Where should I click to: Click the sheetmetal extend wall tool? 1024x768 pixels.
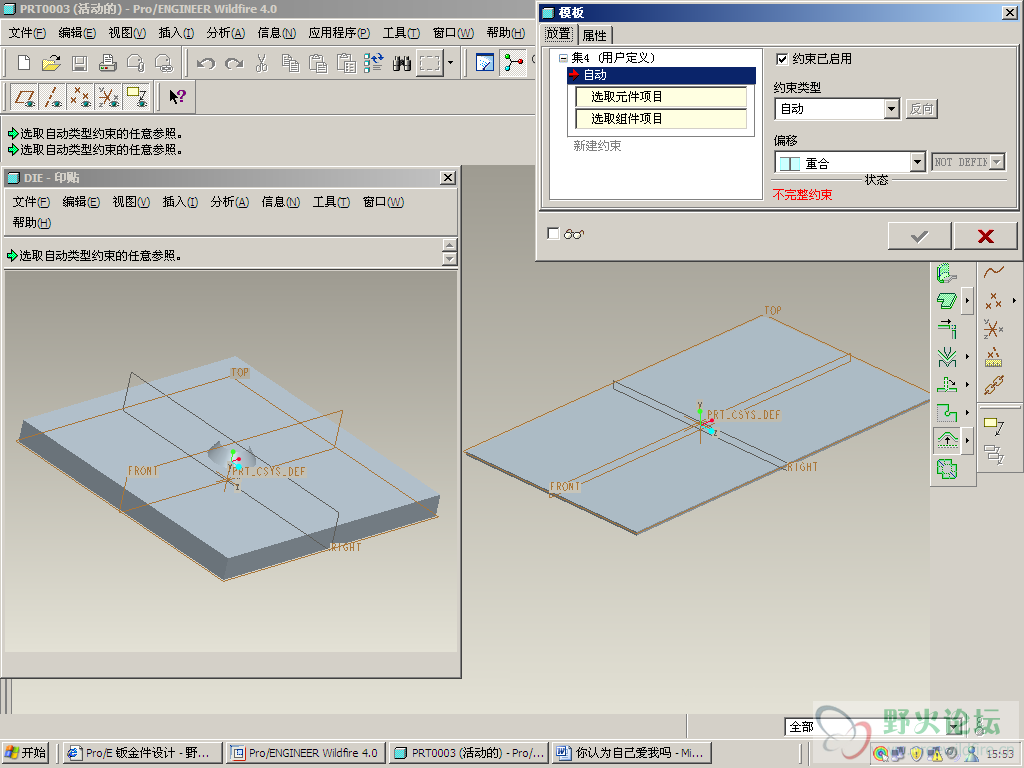click(x=947, y=328)
